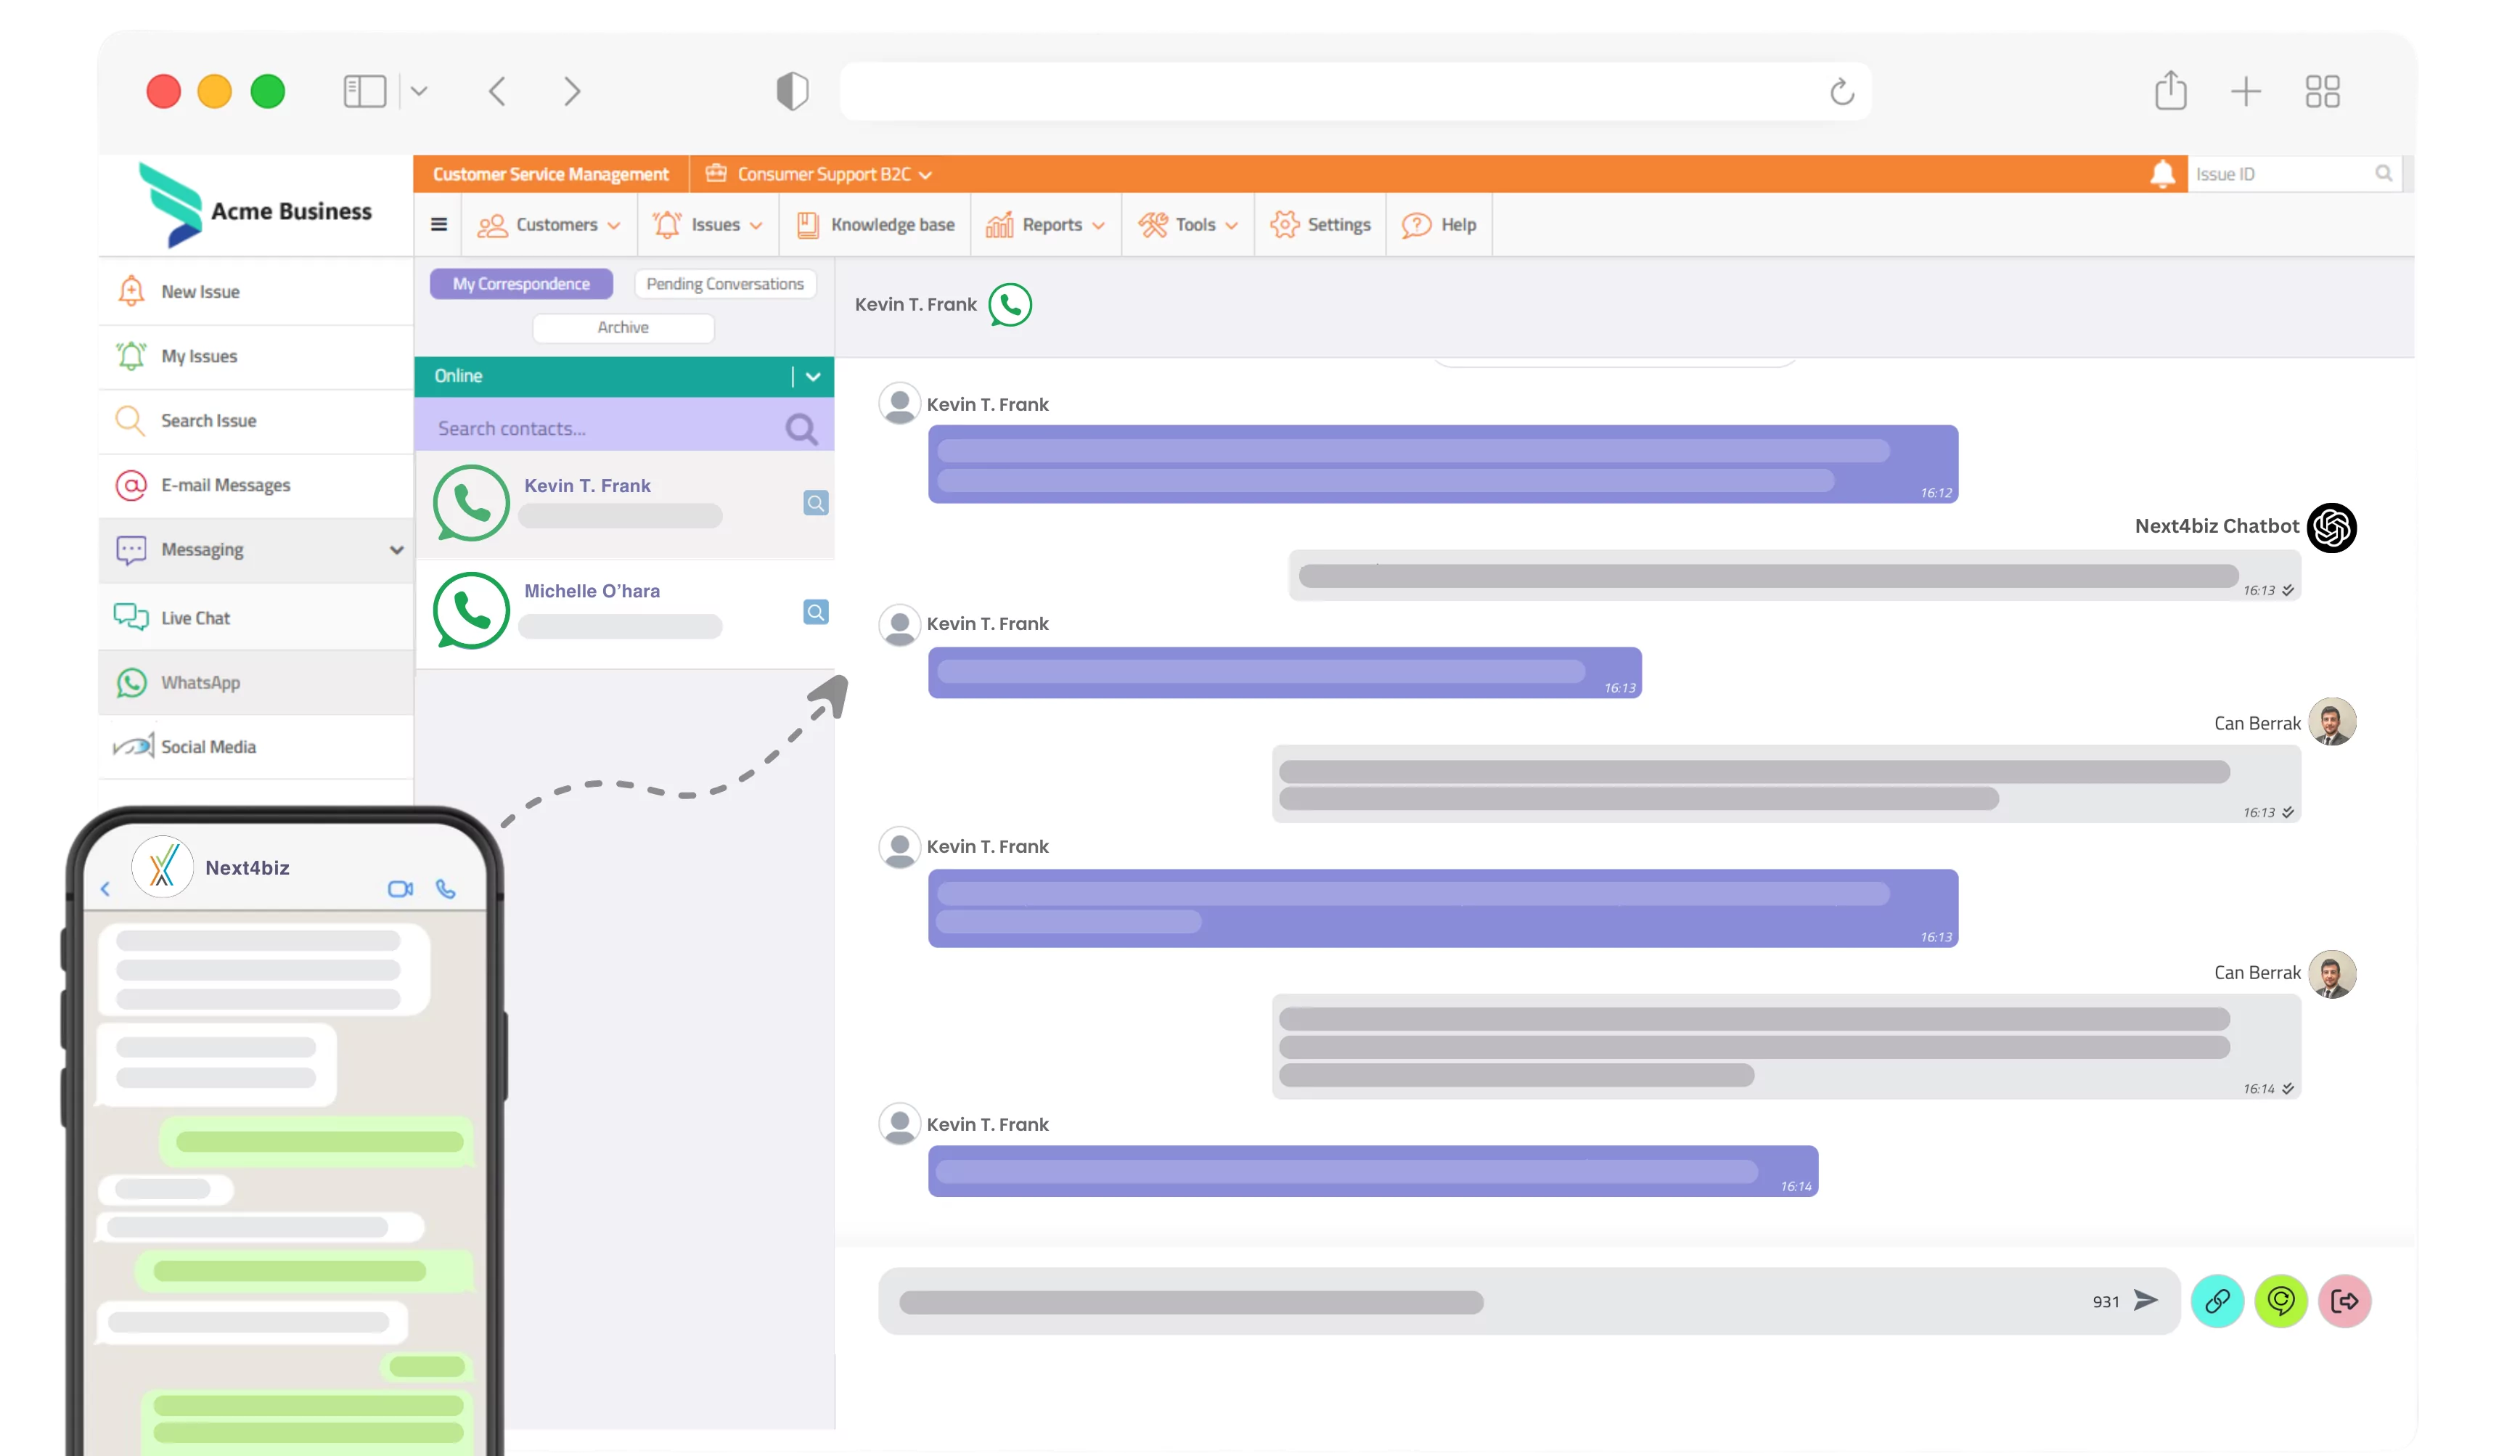
Task: Click the browser privacy shield icon
Action: [792, 91]
